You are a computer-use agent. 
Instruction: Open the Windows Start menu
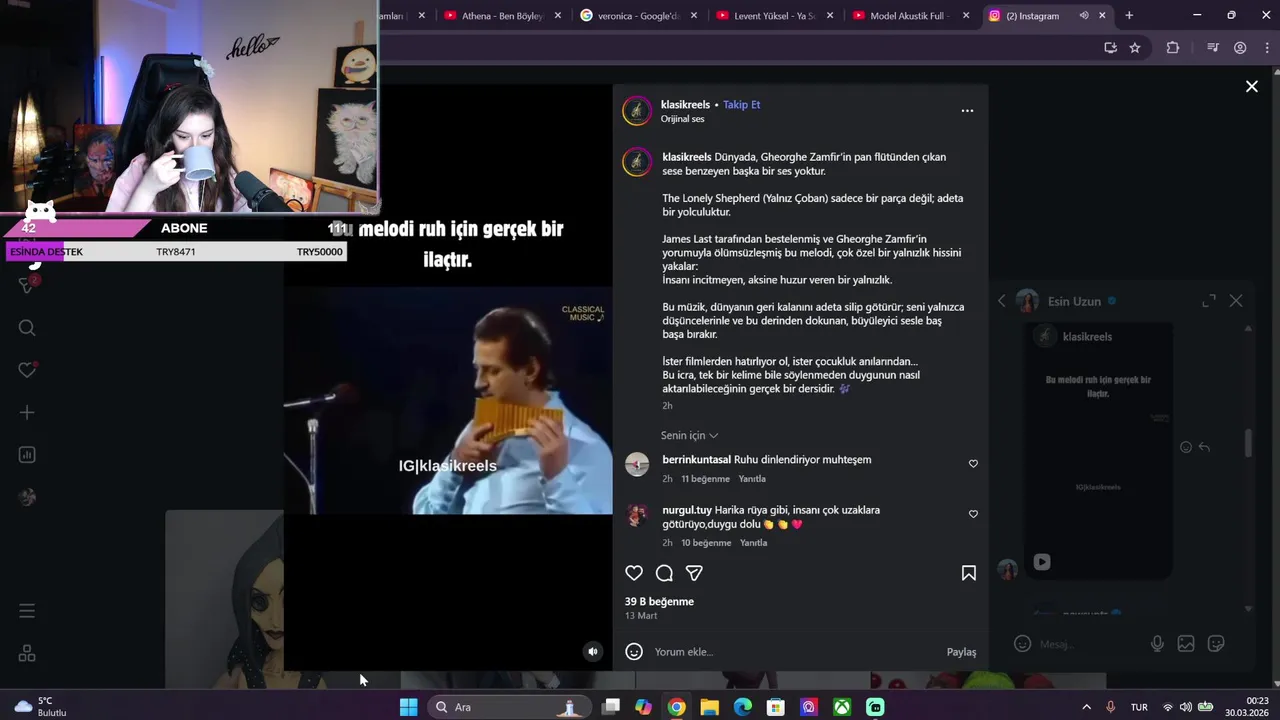(x=408, y=707)
